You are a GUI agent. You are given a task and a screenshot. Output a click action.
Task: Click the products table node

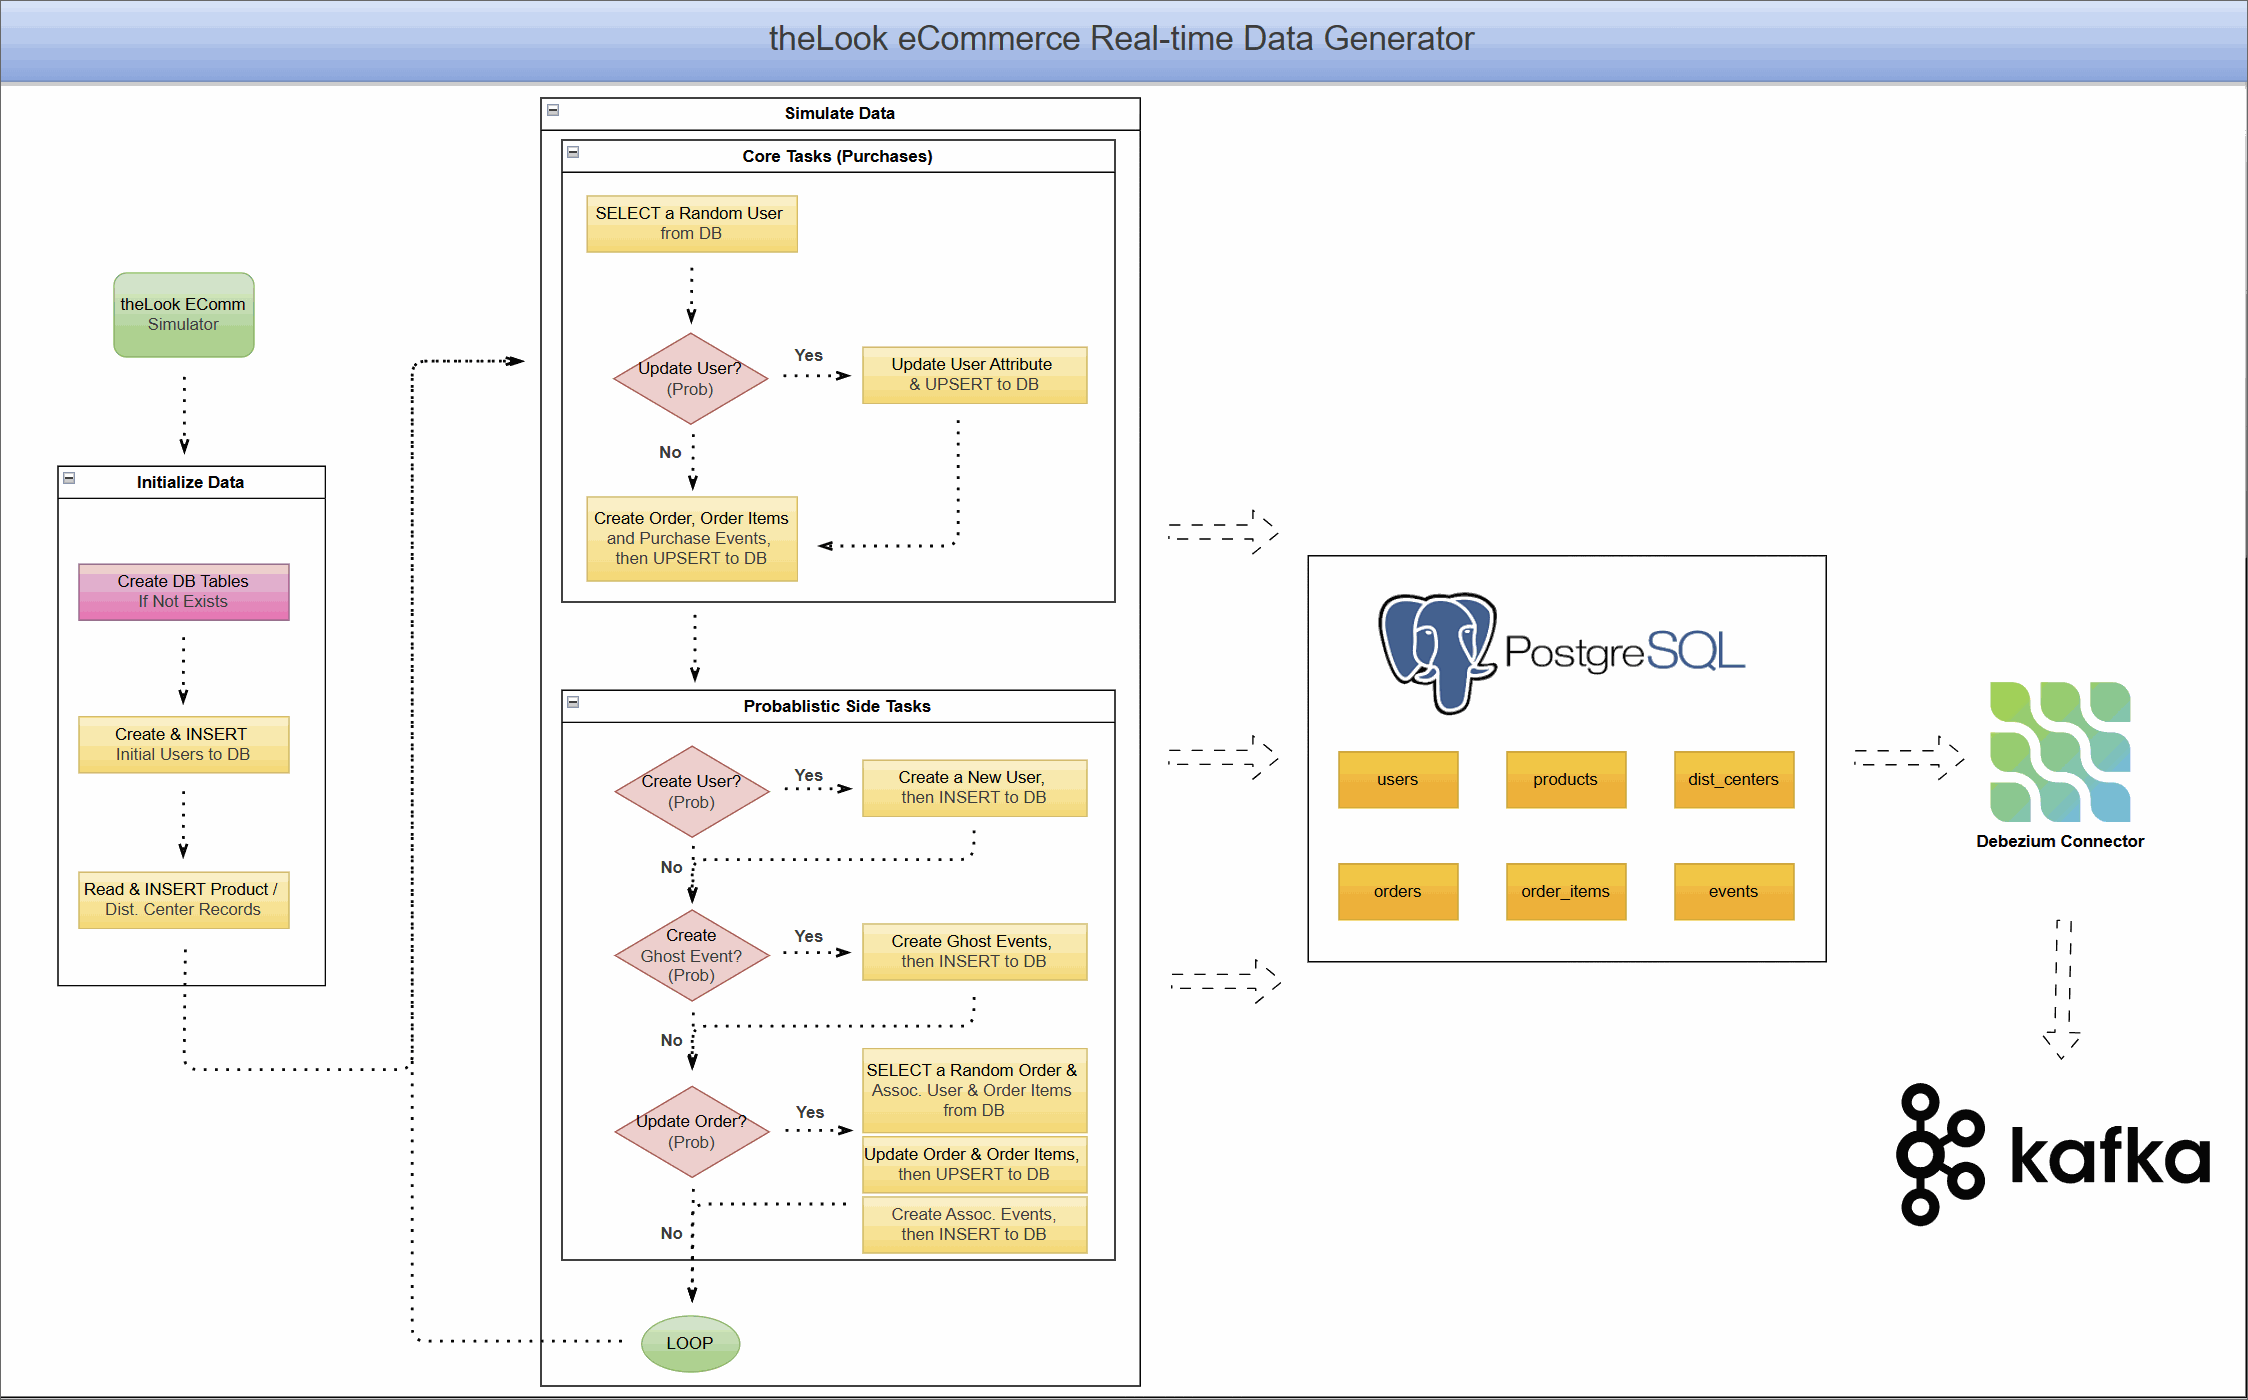coord(1565,780)
